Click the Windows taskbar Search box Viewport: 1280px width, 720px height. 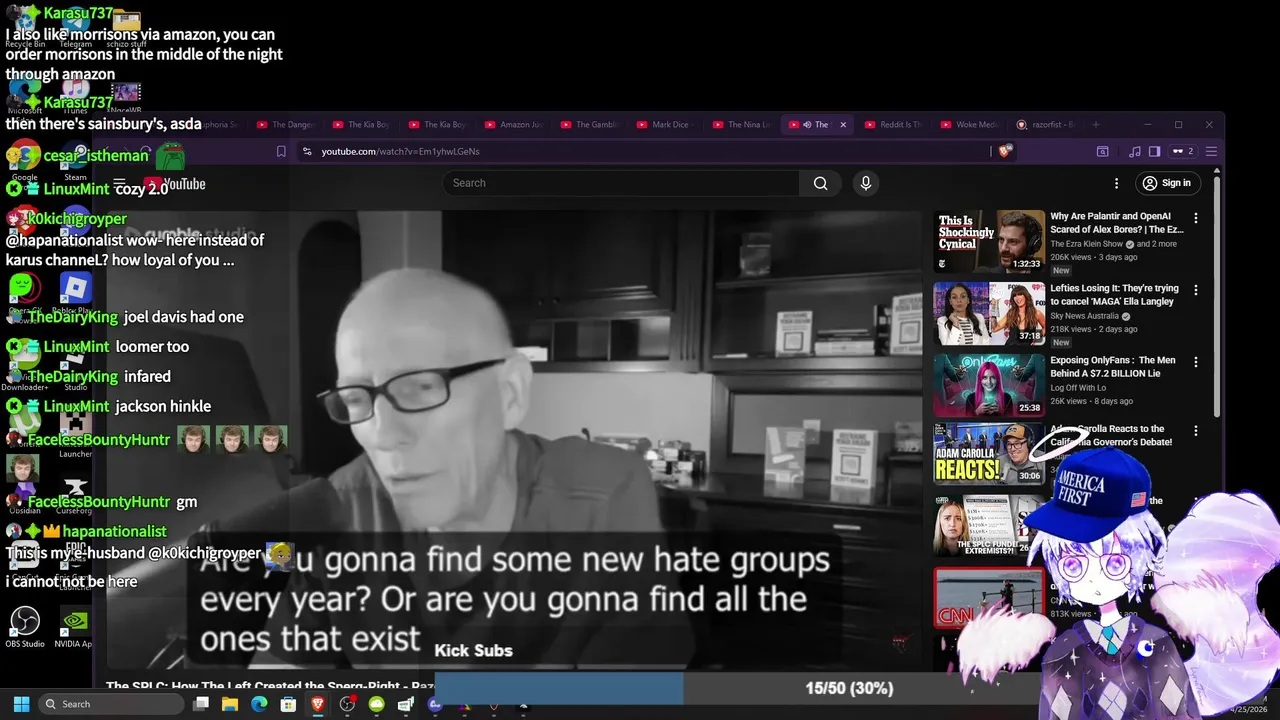(x=112, y=704)
